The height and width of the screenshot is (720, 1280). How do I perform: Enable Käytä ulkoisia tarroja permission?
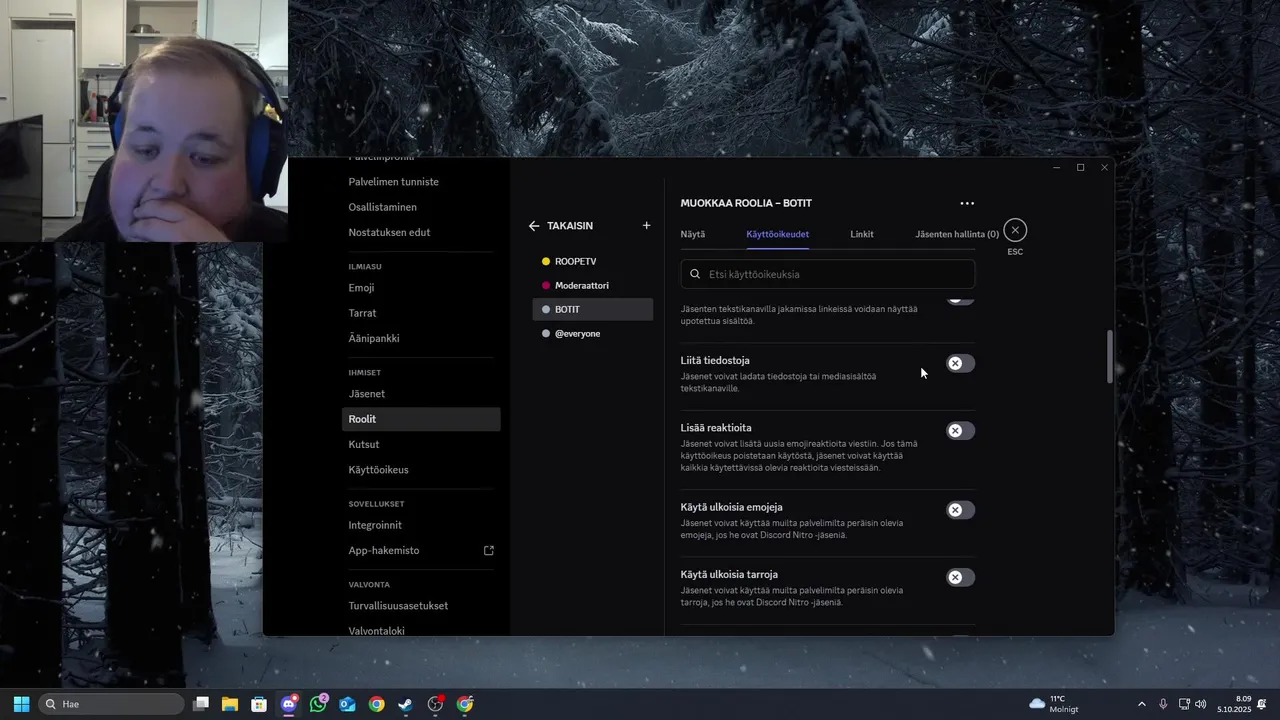[960, 577]
